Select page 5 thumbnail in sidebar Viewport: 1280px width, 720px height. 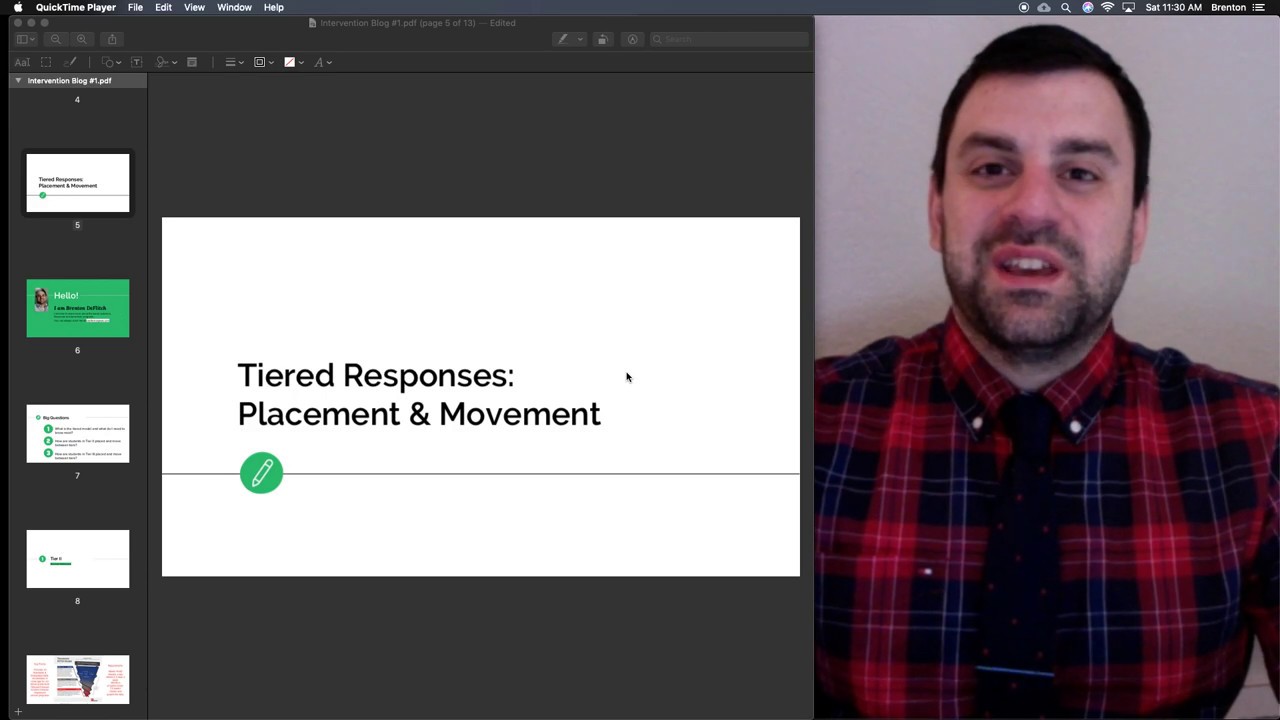tap(78, 183)
